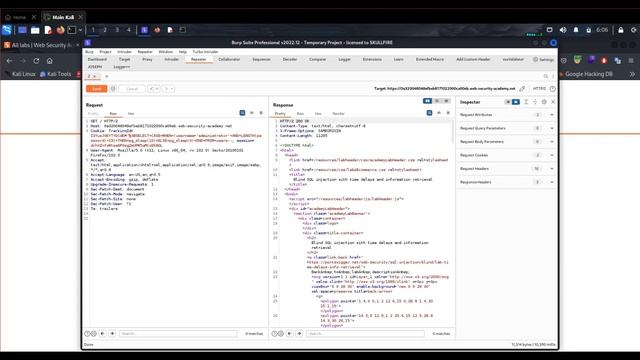
Task: Select the Hex view in Response panel
Action: 318,113
